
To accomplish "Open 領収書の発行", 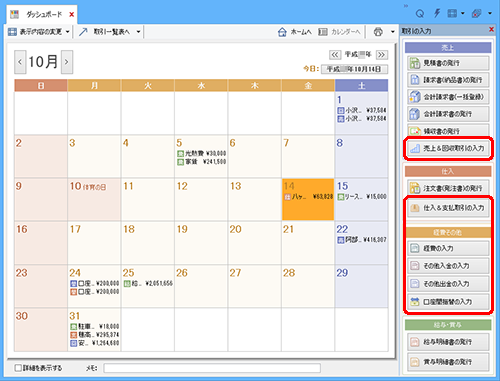I will tap(448, 130).
